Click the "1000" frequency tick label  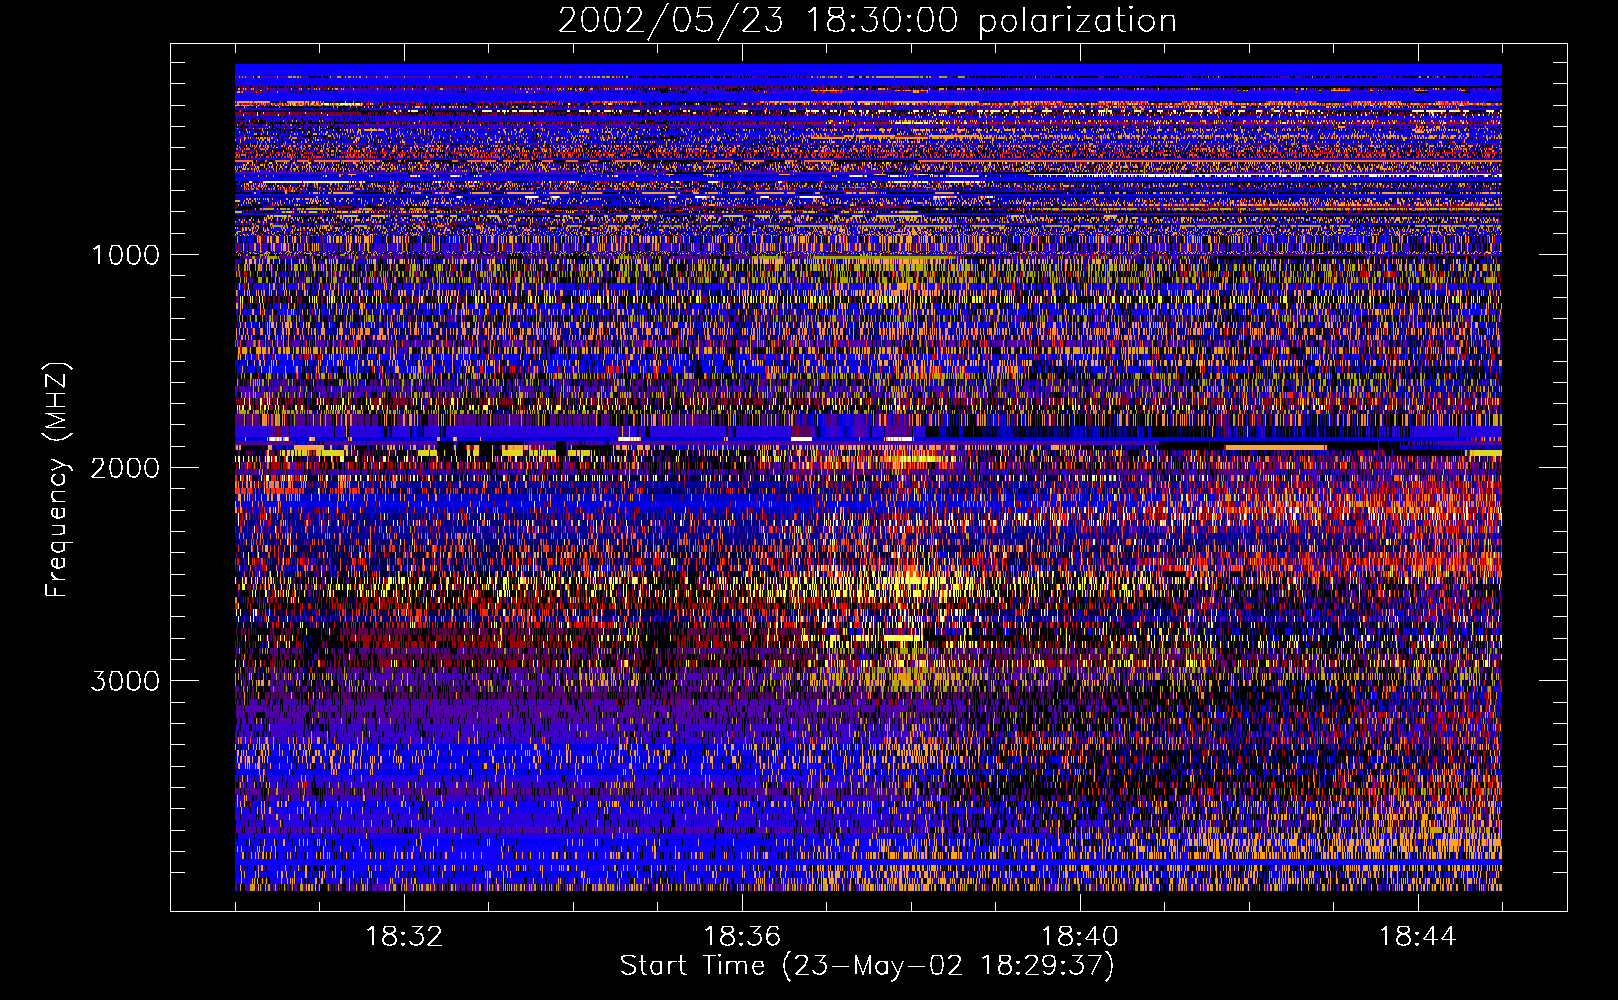click(x=125, y=255)
